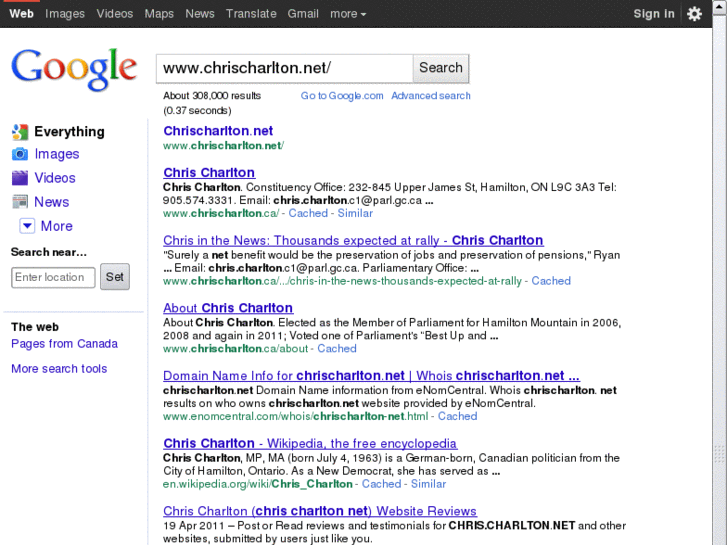Click 'Search near...' heading
Viewport: 727px width, 545px height.
49,252
